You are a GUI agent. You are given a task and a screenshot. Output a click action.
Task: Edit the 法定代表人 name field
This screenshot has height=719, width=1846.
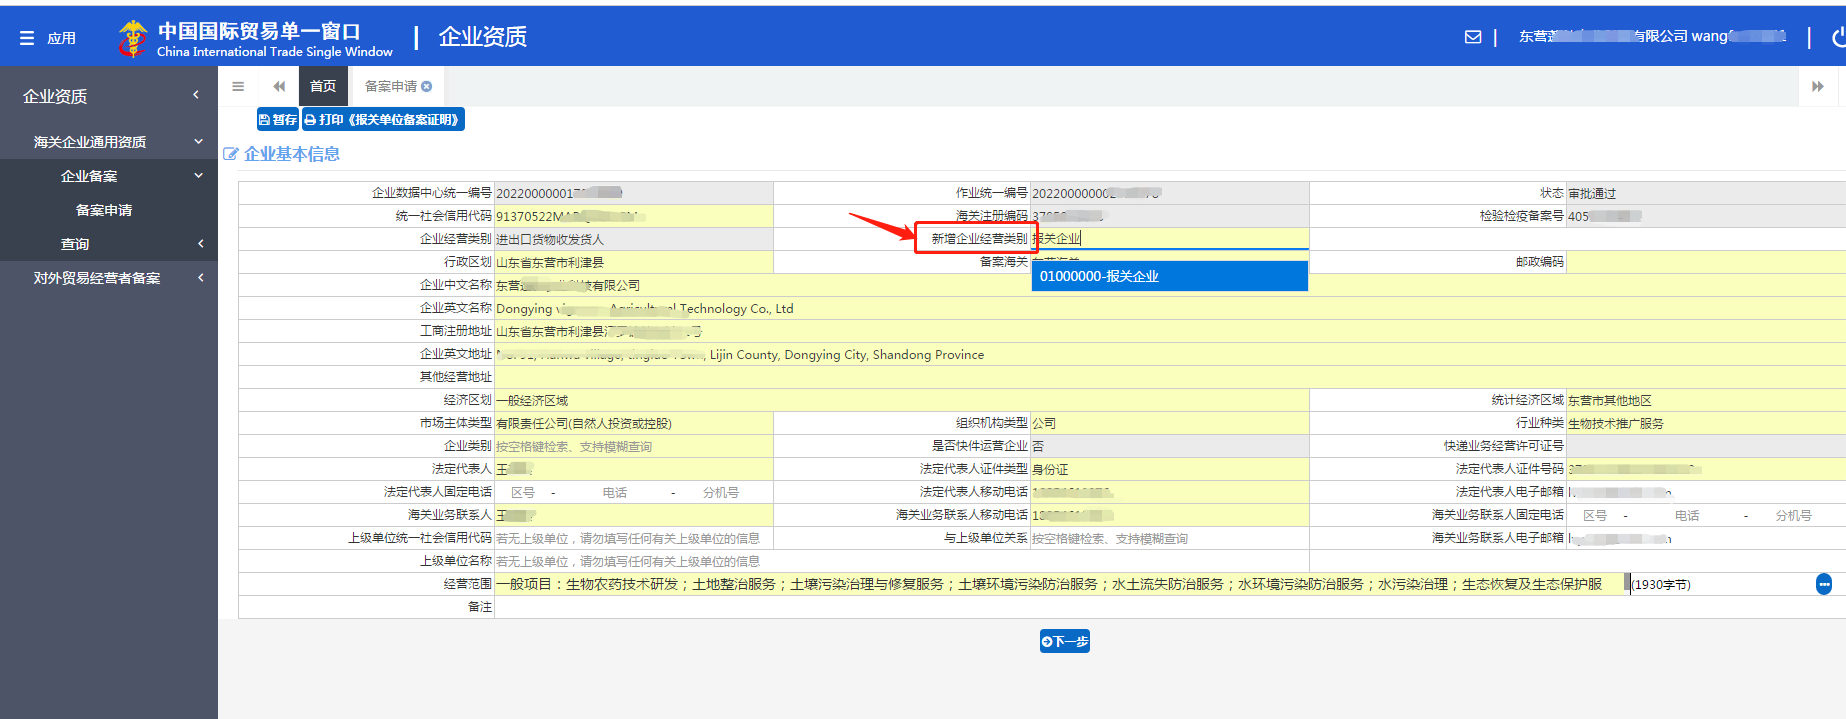633,469
